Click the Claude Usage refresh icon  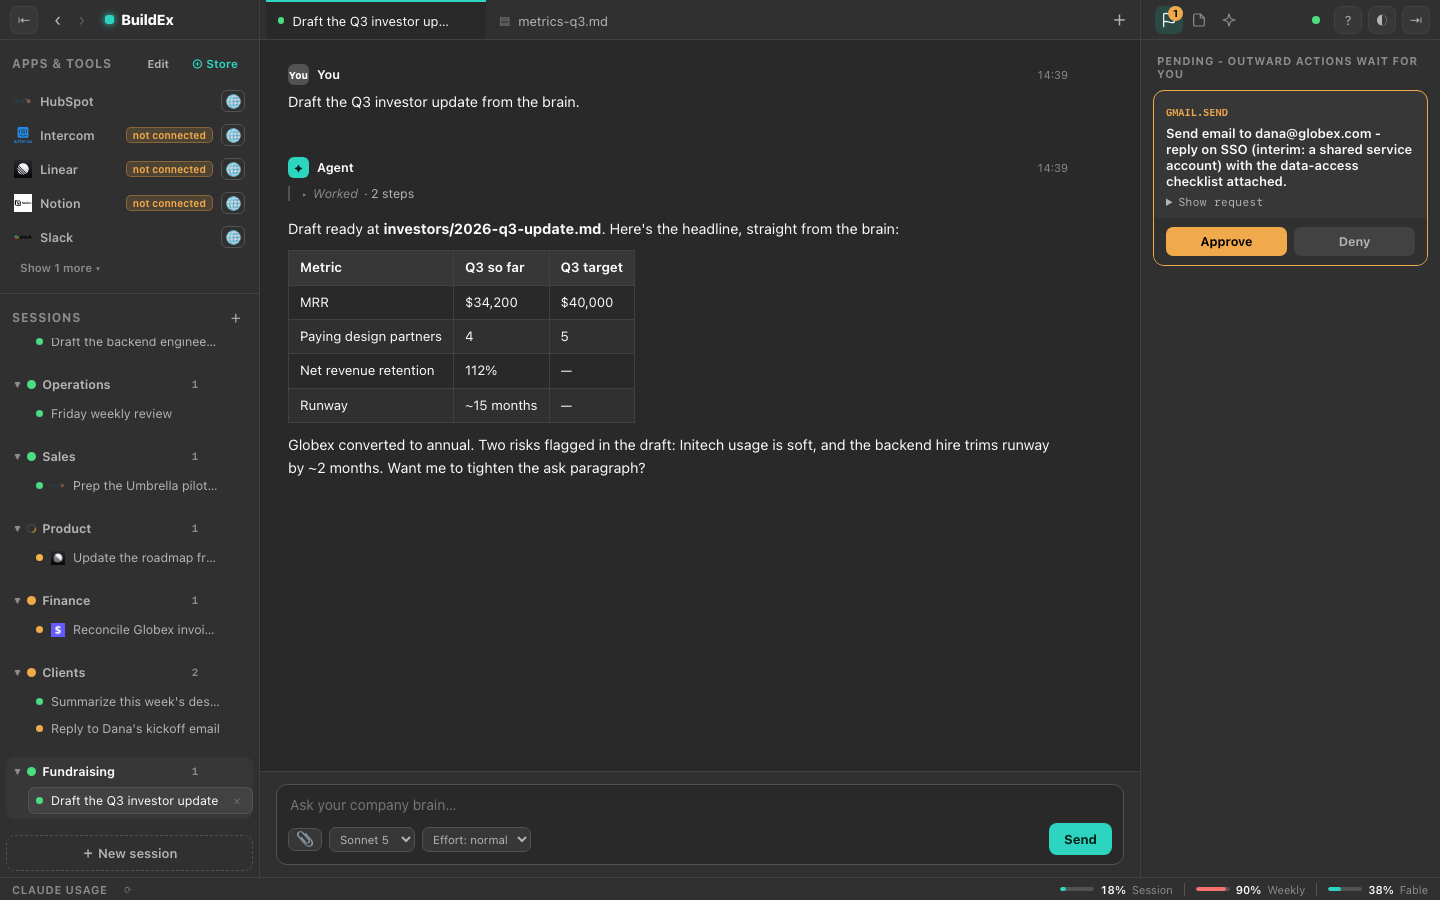tap(127, 890)
